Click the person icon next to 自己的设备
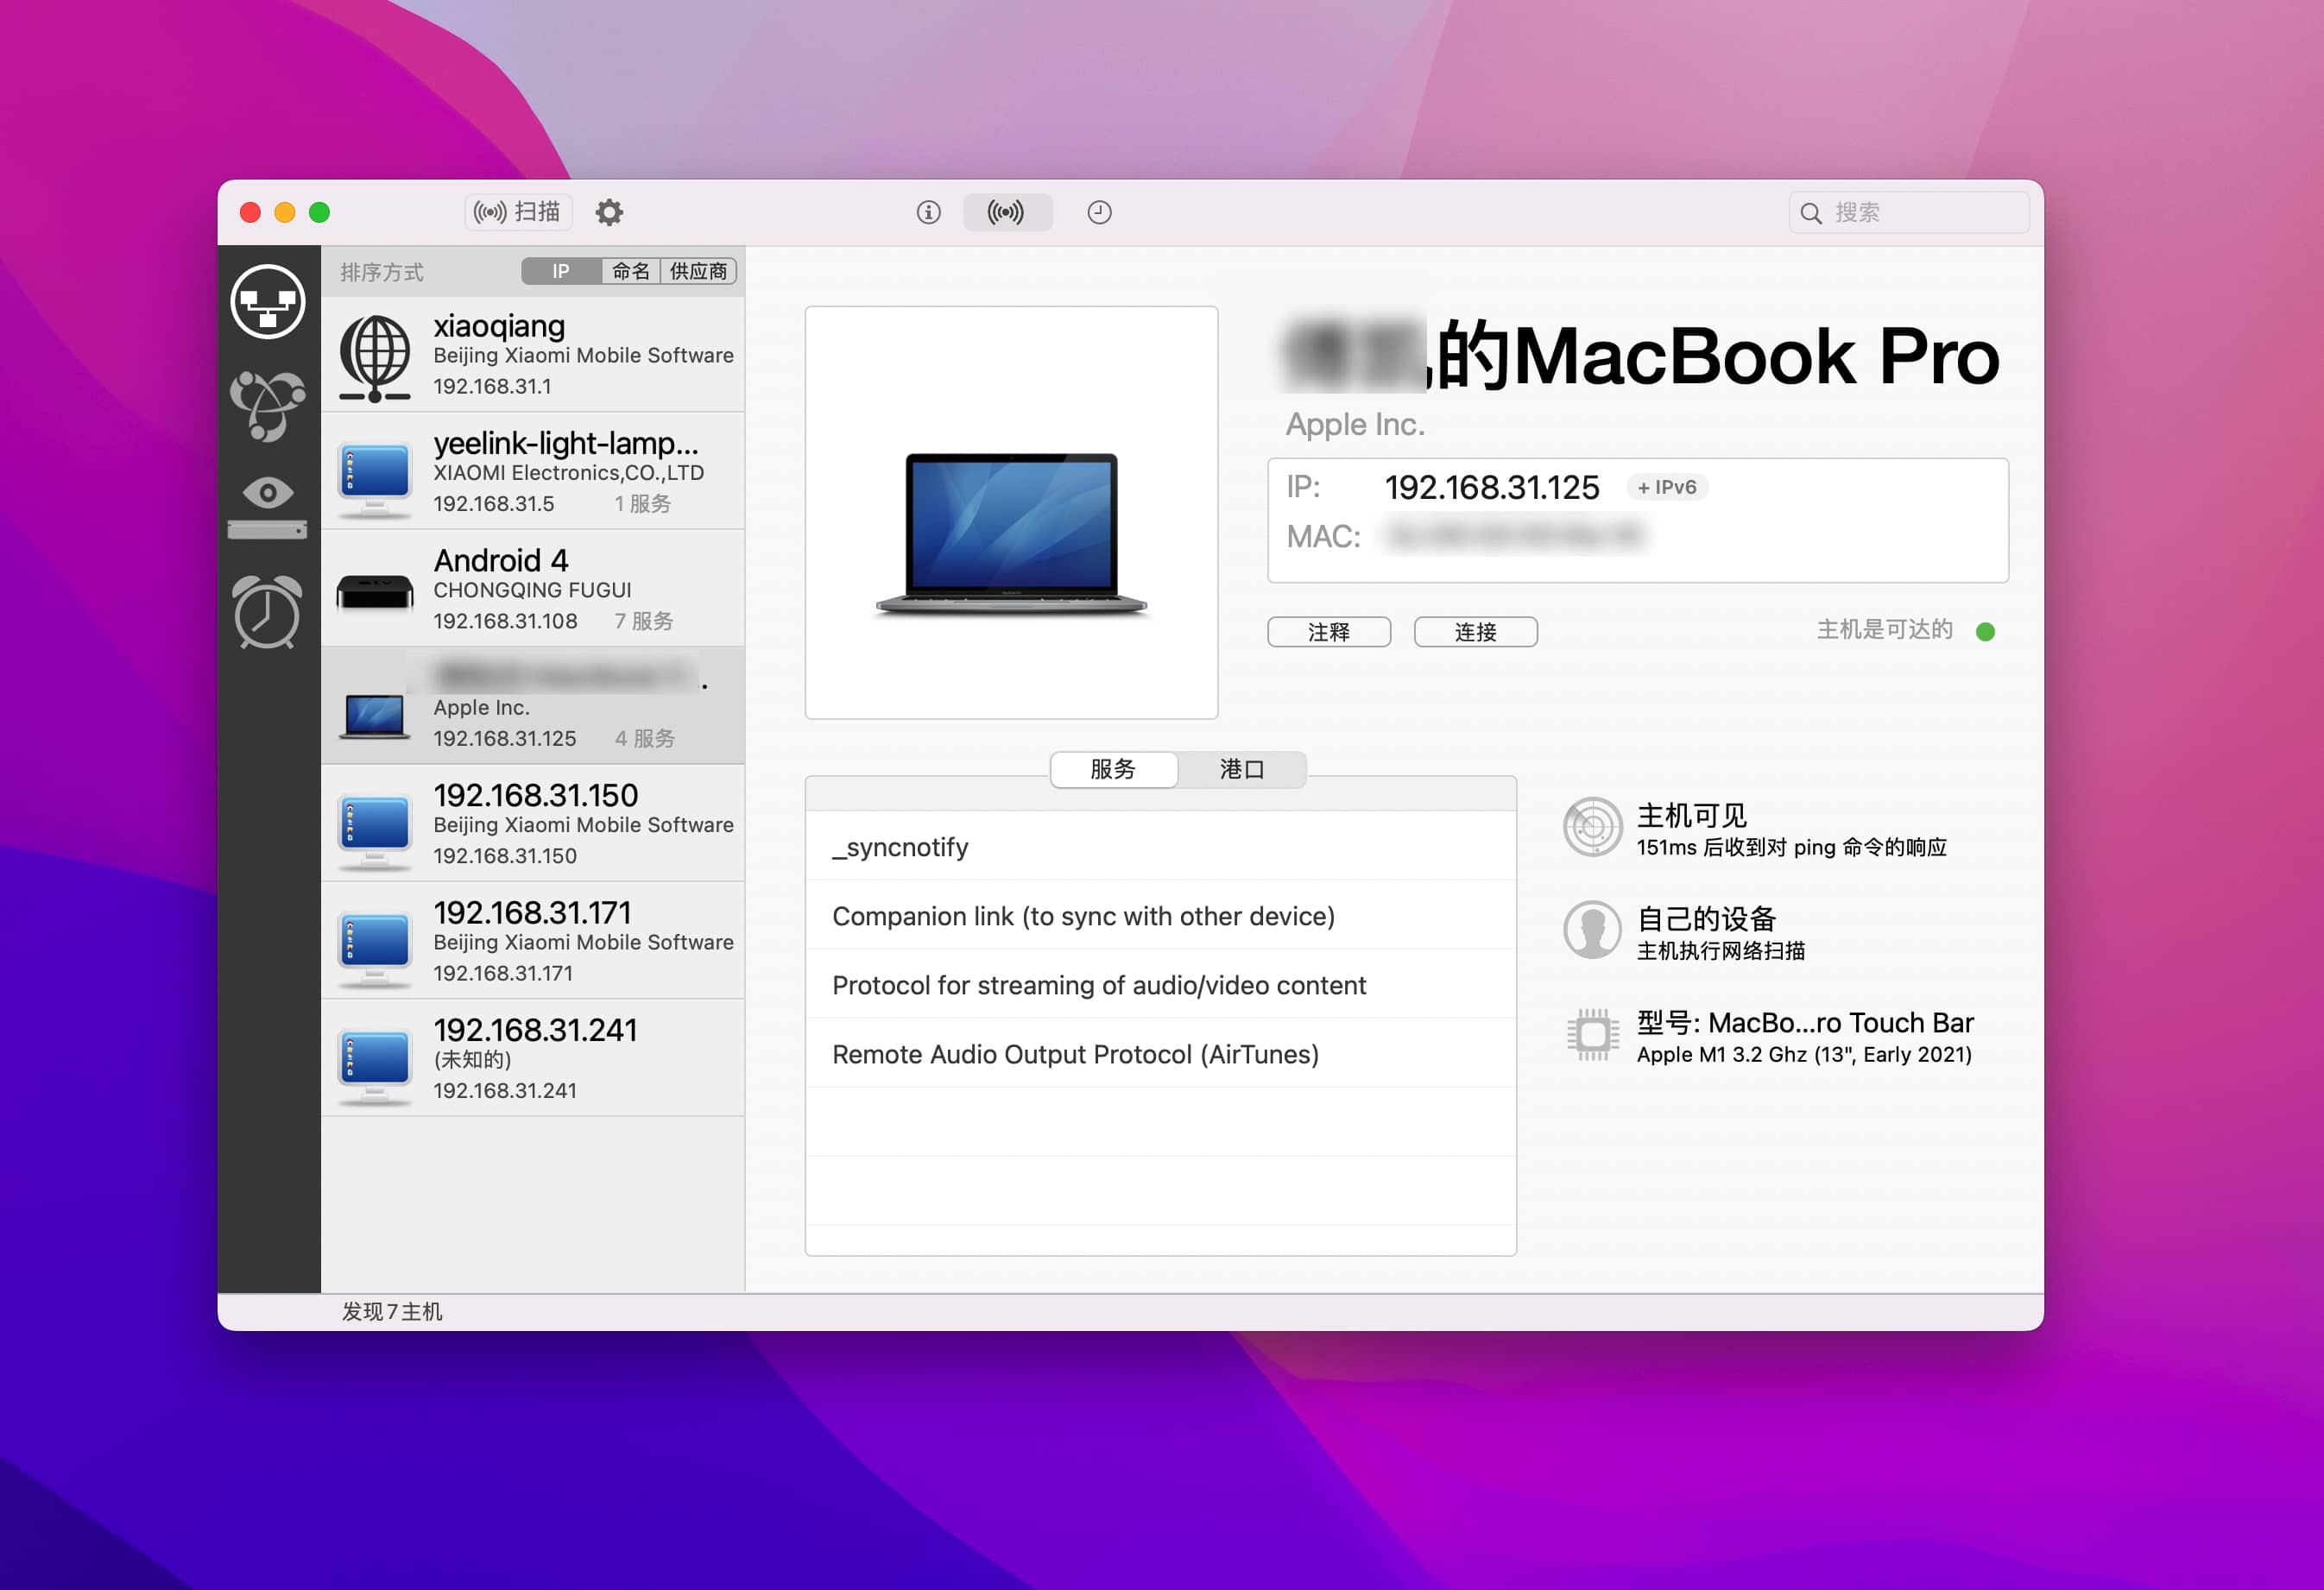 pos(1592,930)
